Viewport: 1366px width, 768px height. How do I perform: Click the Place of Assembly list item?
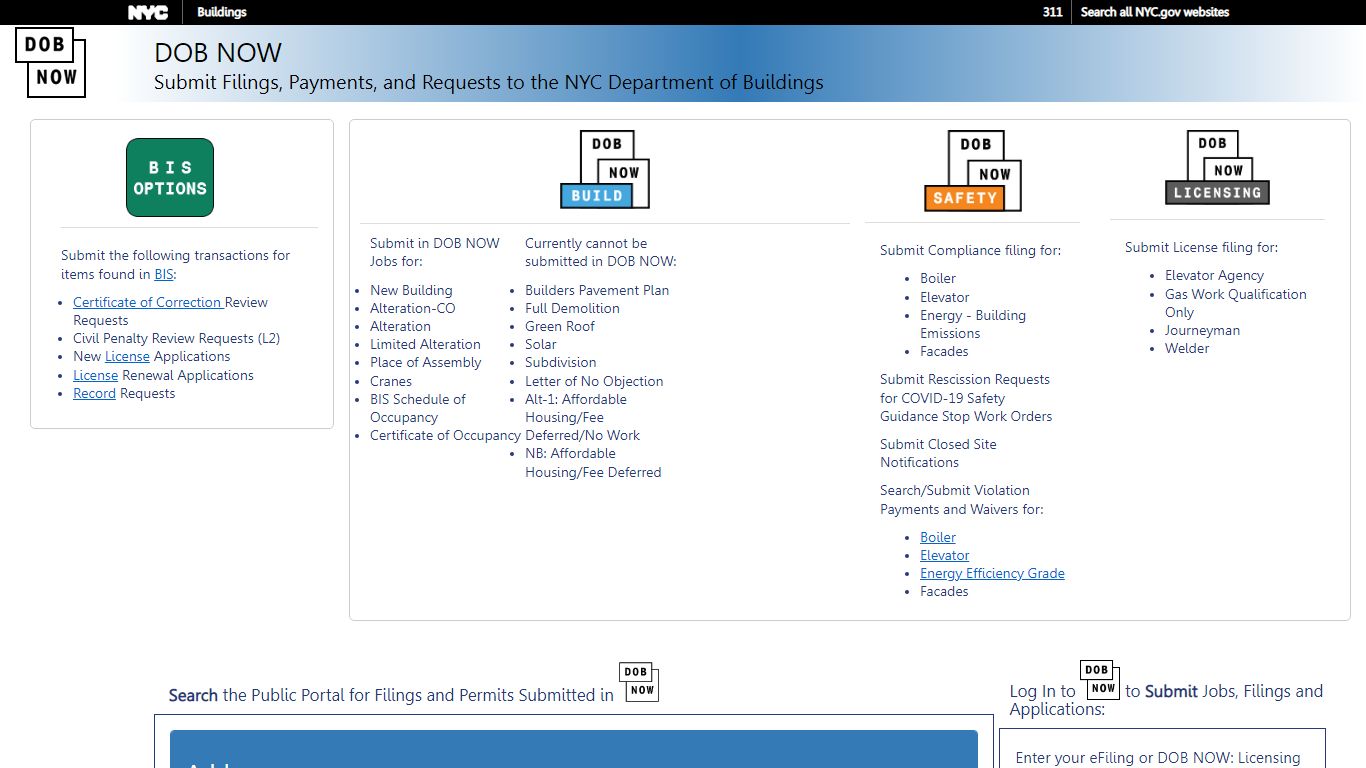425,362
